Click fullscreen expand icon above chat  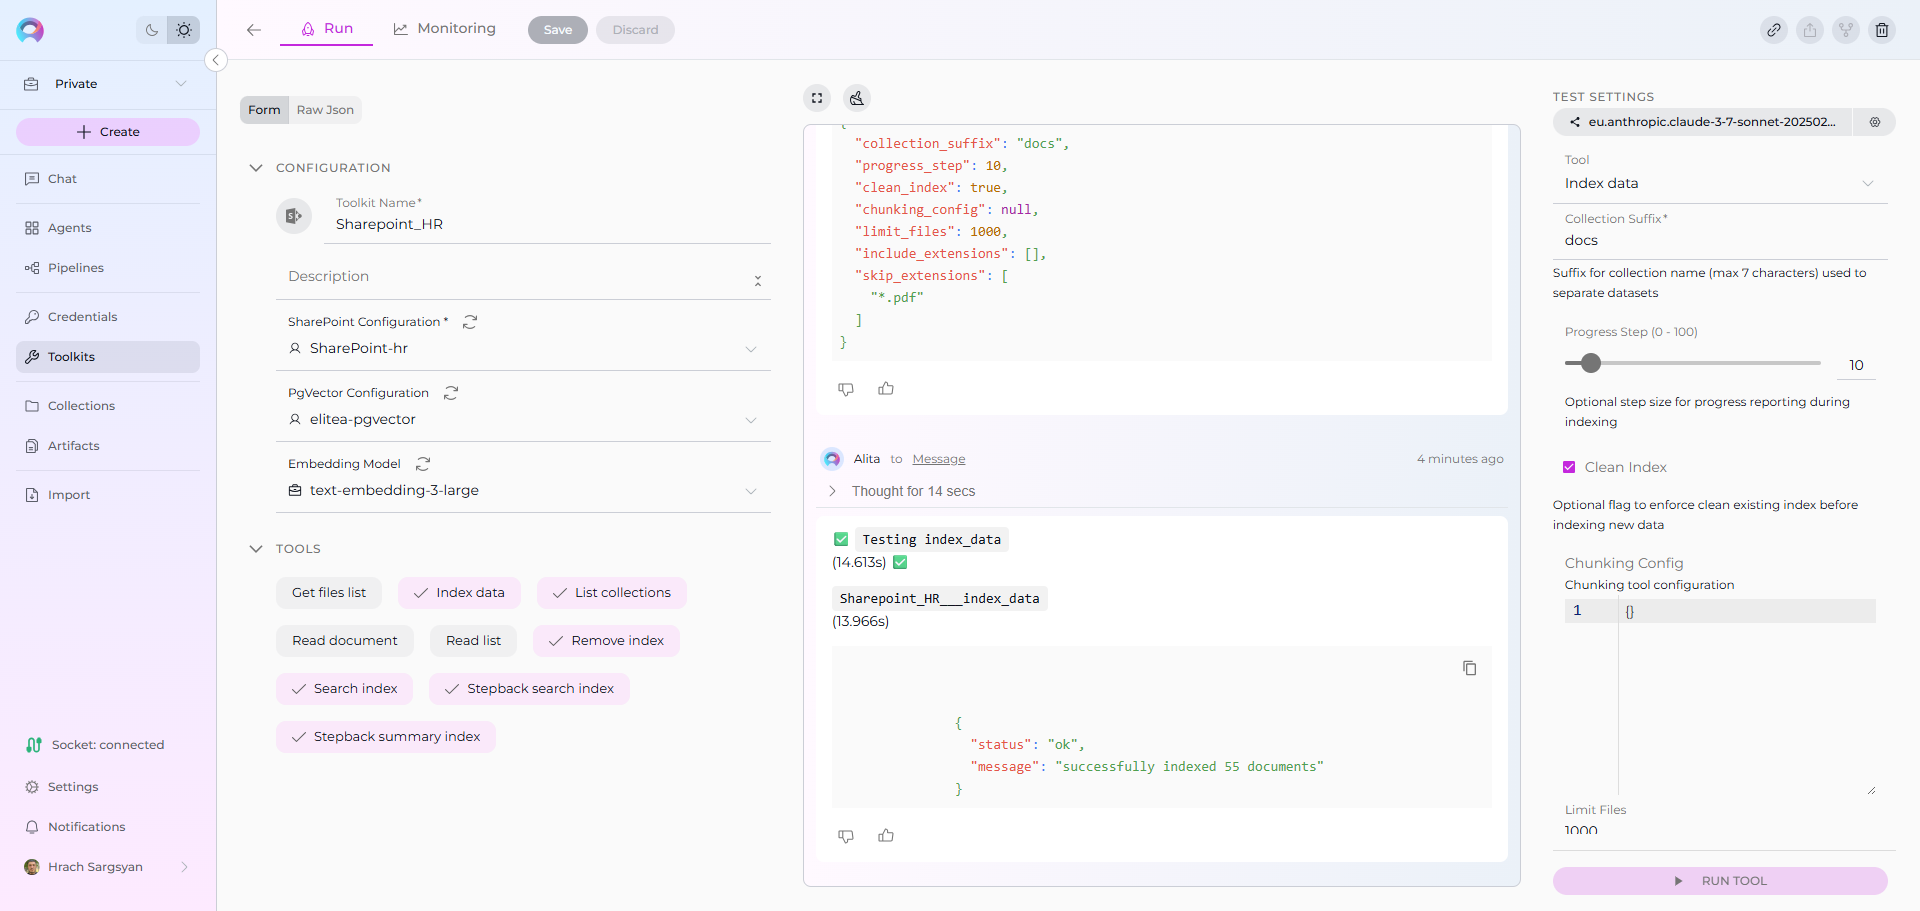click(817, 98)
